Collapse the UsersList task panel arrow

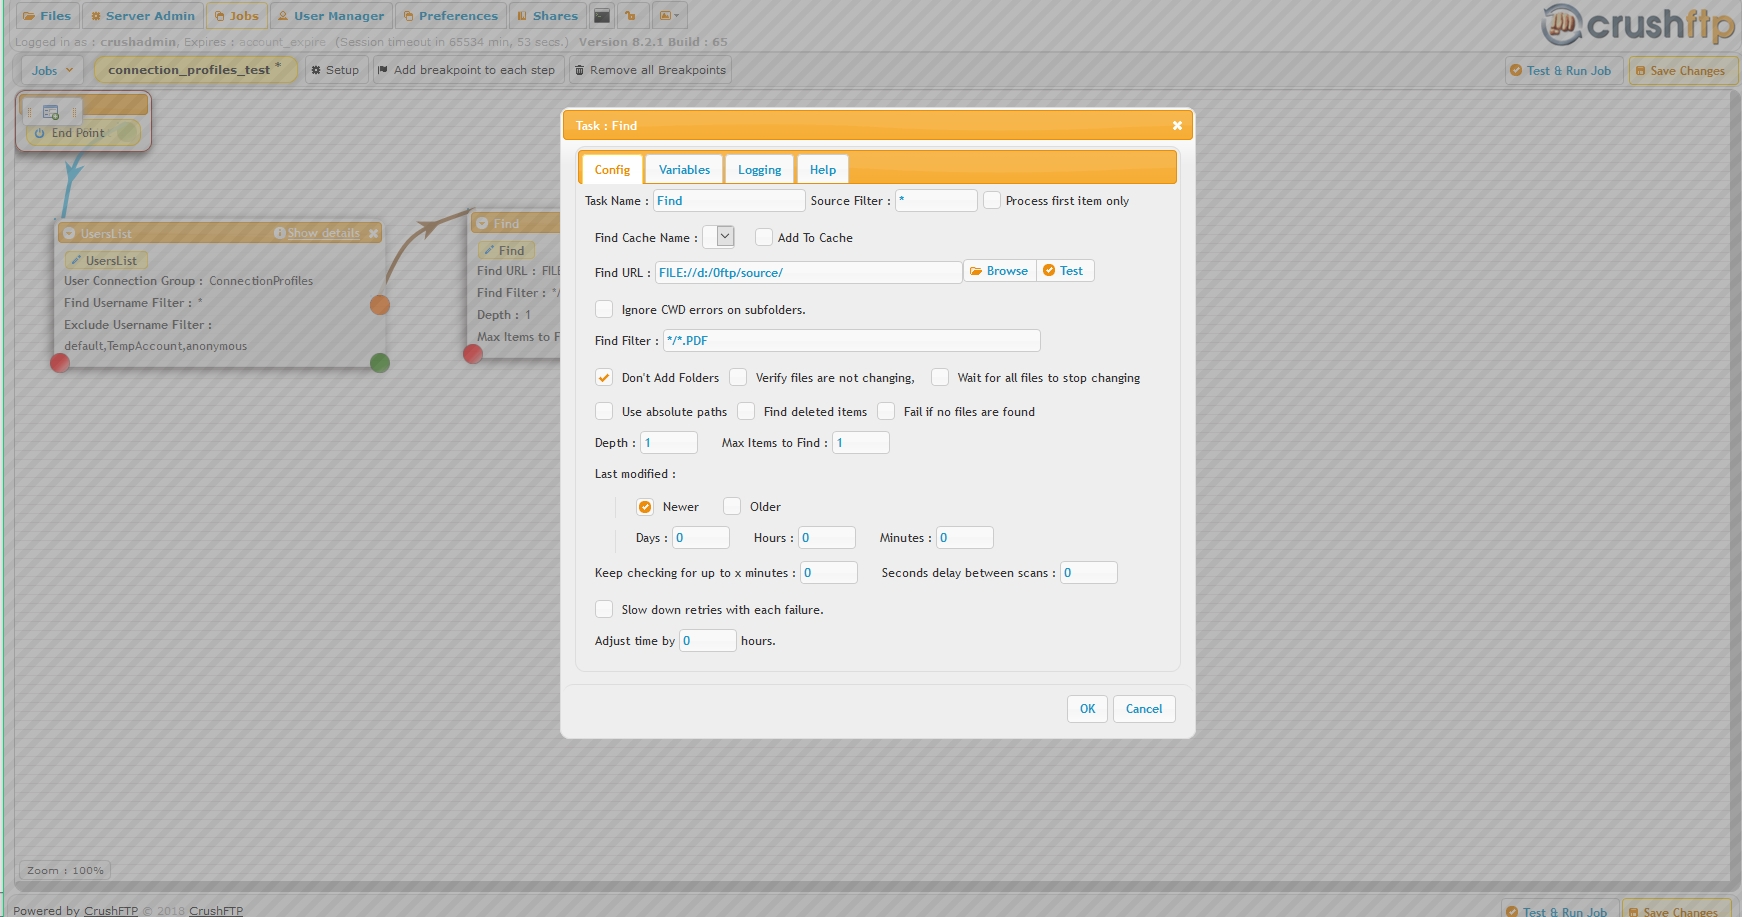pyautogui.click(x=69, y=234)
